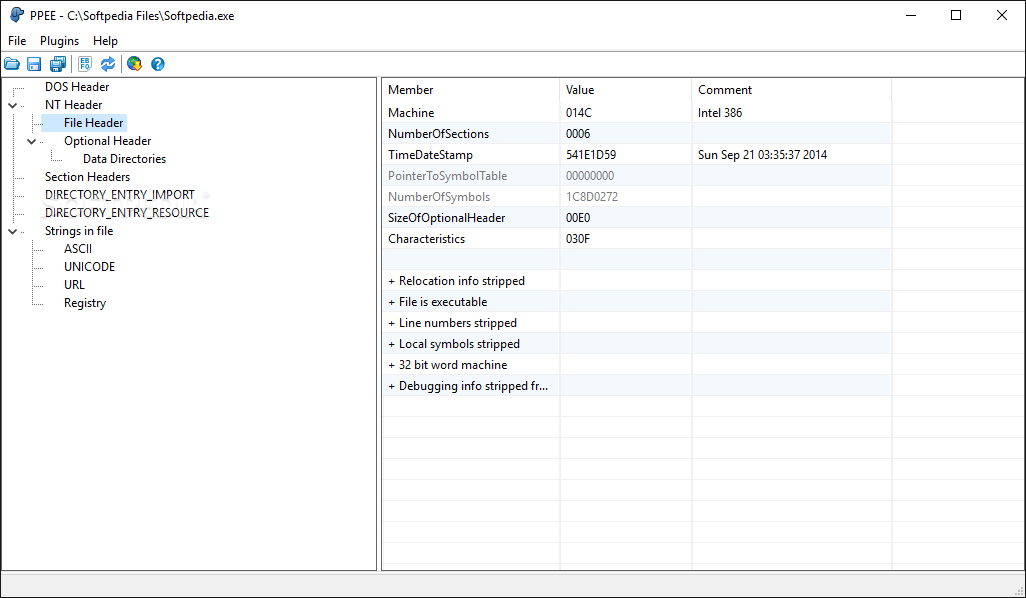Click the PPEE app icon in title bar
1026x598 pixels.
(x=16, y=15)
